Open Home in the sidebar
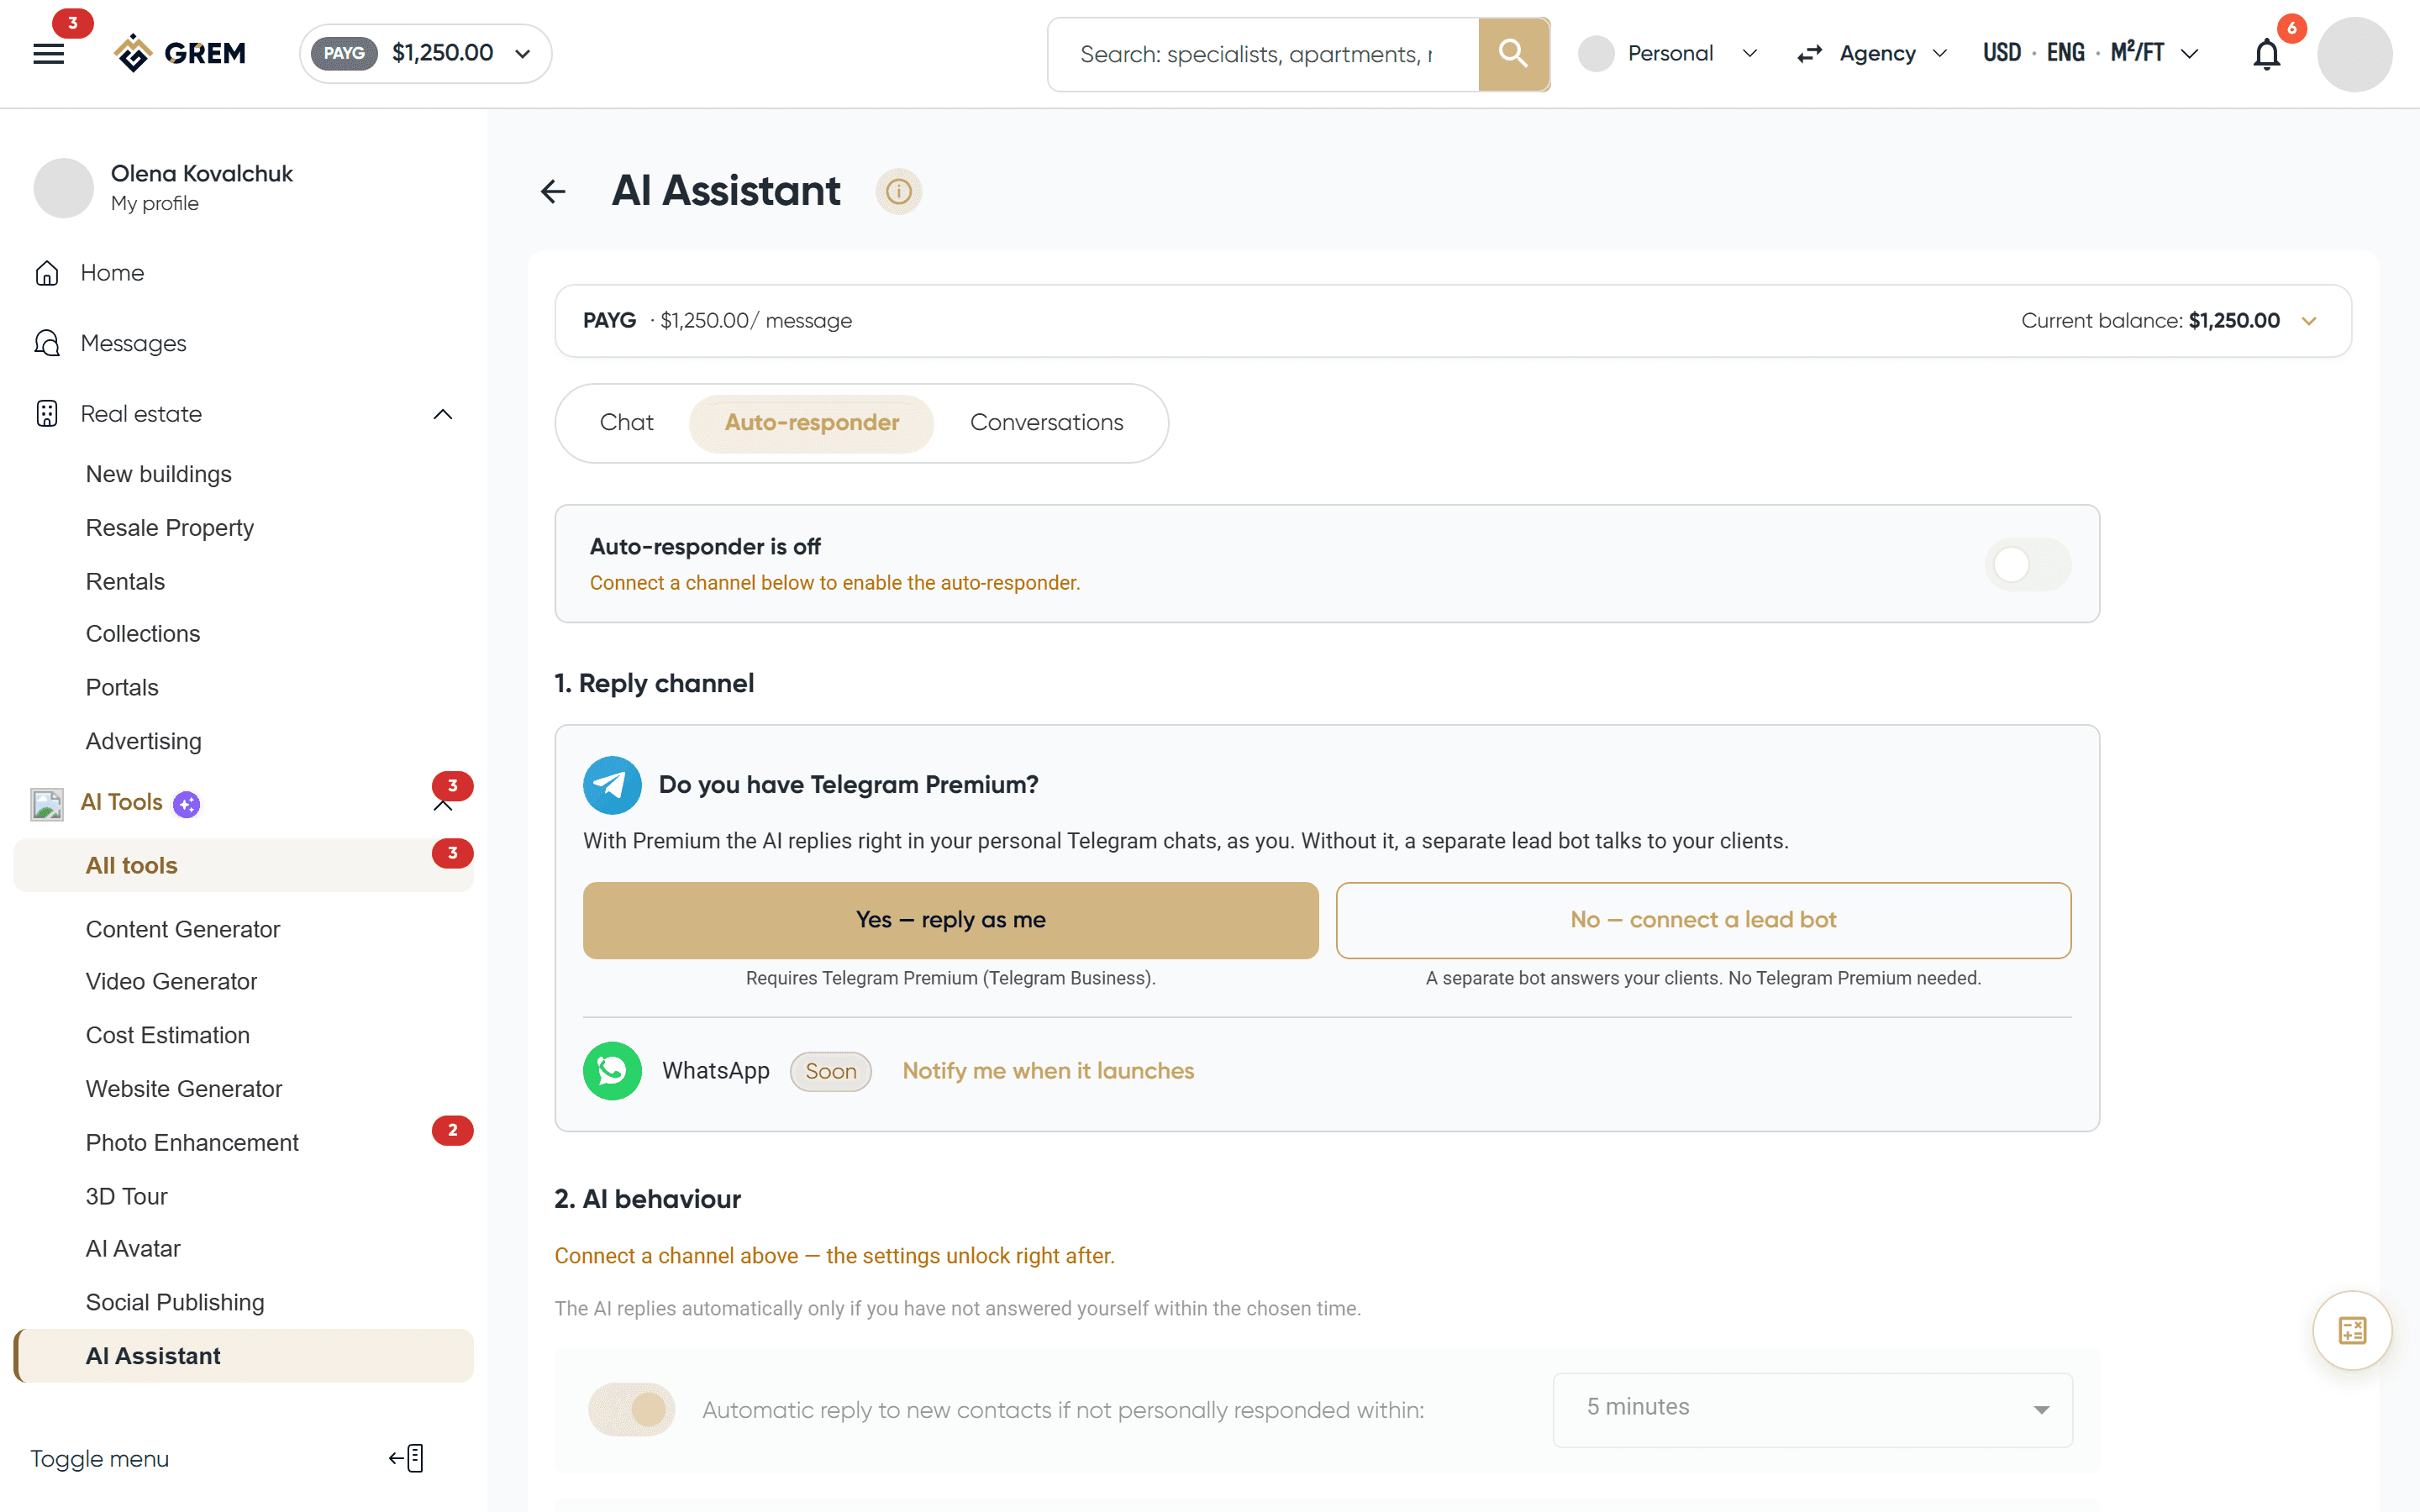The height and width of the screenshot is (1512, 2420). (x=112, y=273)
